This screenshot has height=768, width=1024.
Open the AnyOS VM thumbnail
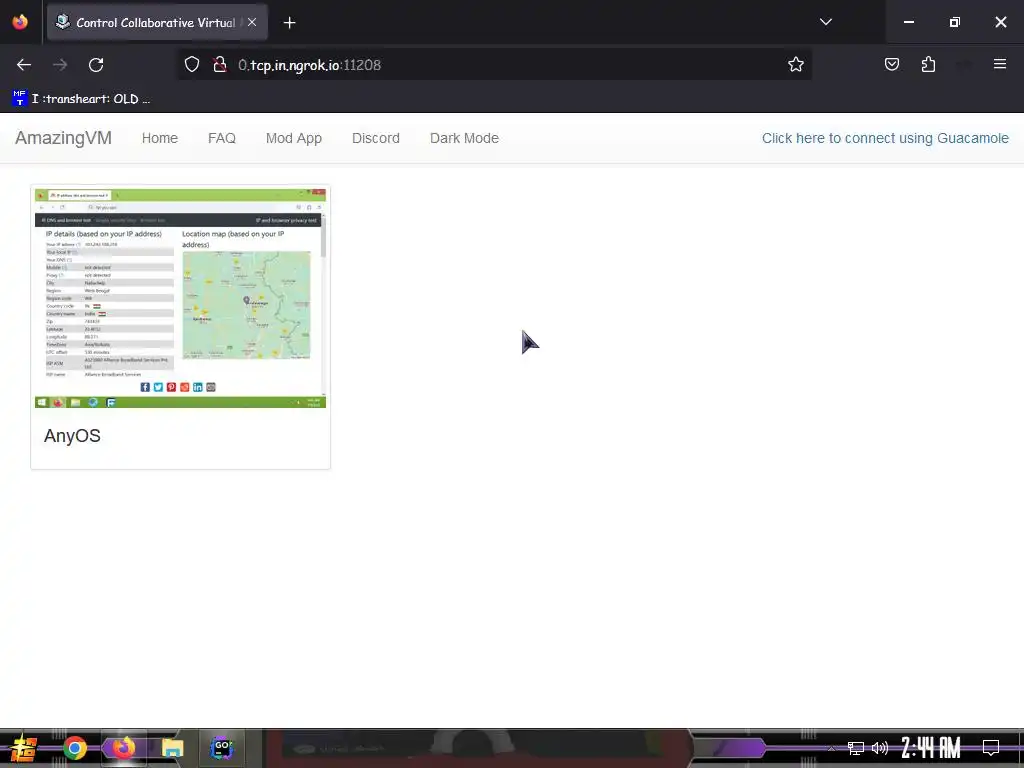coord(180,298)
